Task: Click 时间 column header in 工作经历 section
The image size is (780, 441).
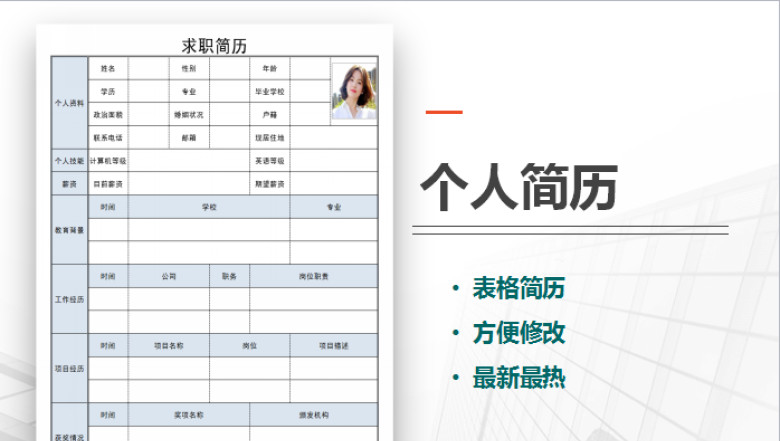Action: point(108,276)
